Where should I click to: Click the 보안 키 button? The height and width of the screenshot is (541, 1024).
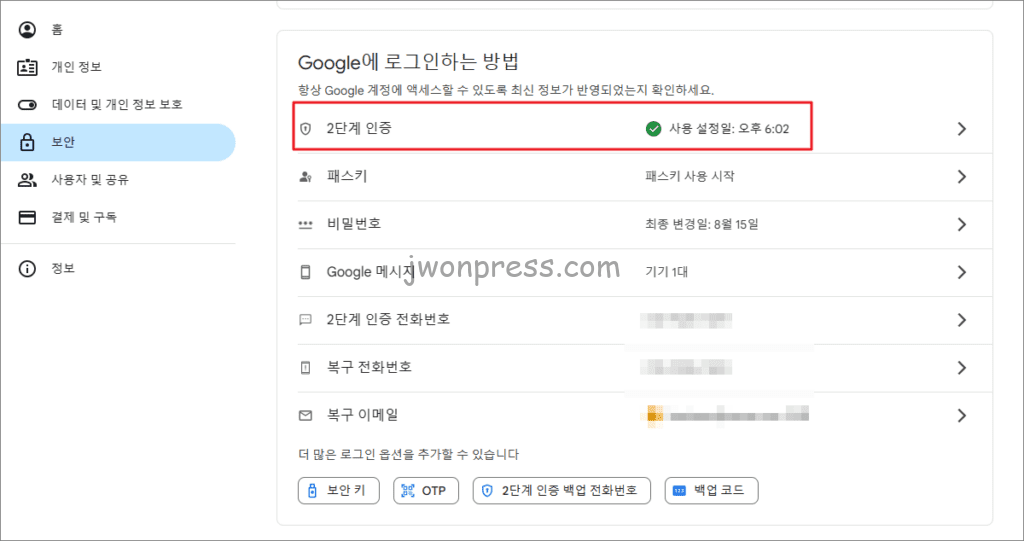(340, 491)
